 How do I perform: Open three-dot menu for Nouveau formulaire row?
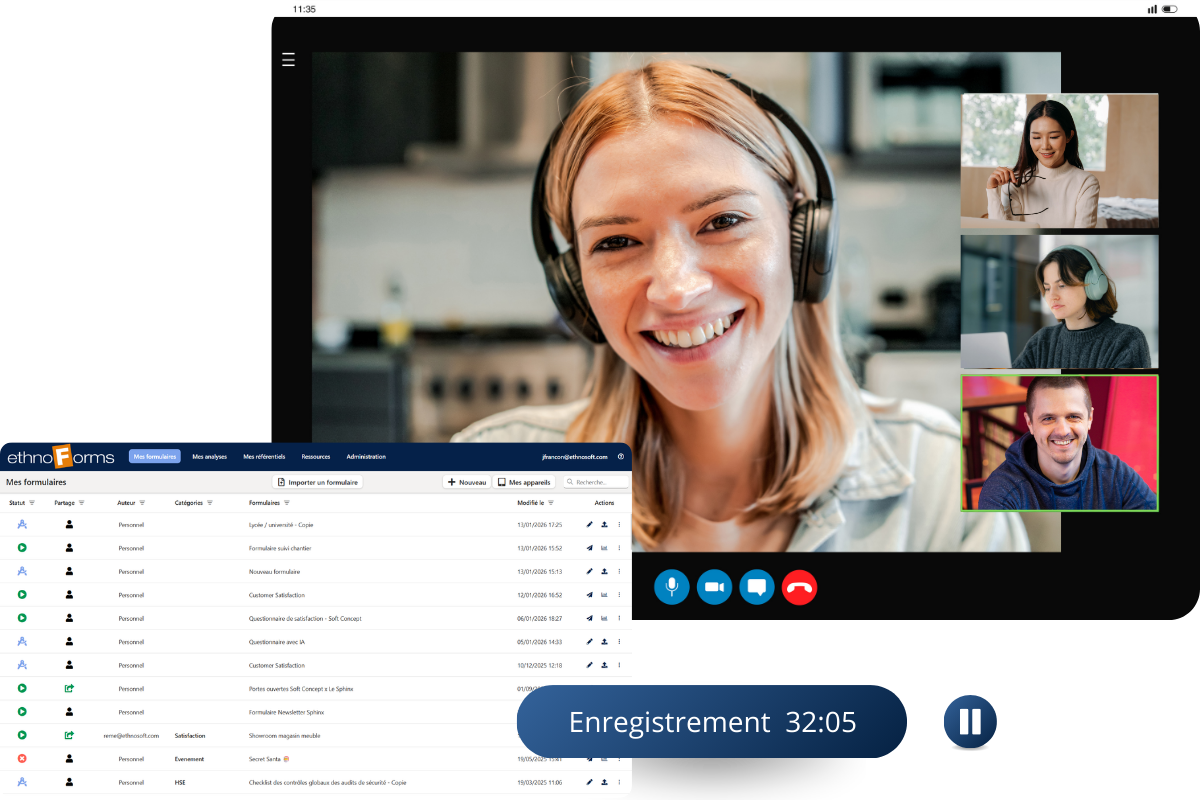[619, 572]
